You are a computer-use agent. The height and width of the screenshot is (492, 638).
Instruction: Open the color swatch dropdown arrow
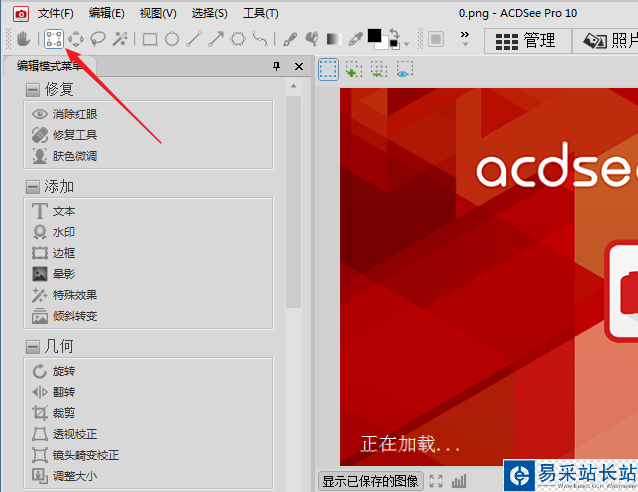(406, 44)
